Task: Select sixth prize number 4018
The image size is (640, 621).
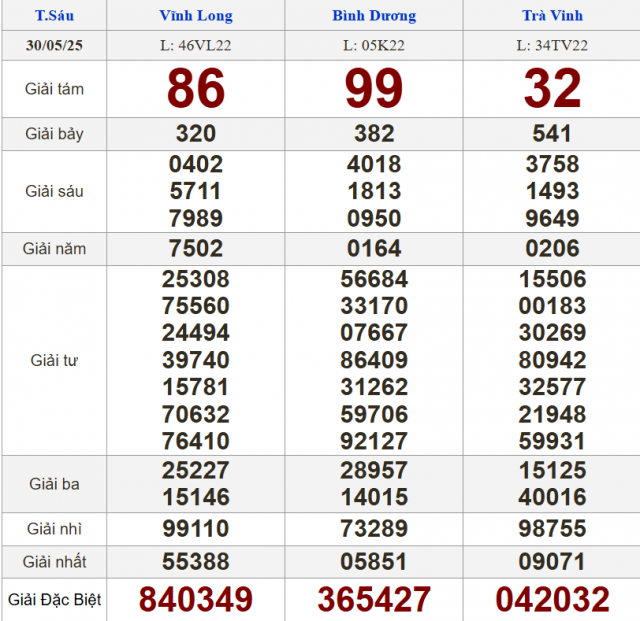Action: coord(374,164)
